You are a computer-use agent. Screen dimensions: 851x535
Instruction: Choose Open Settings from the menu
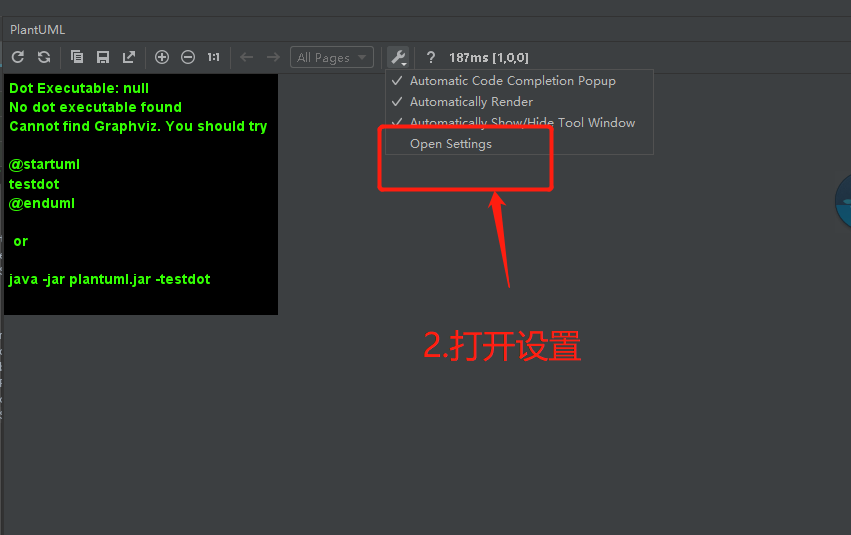(x=519, y=144)
